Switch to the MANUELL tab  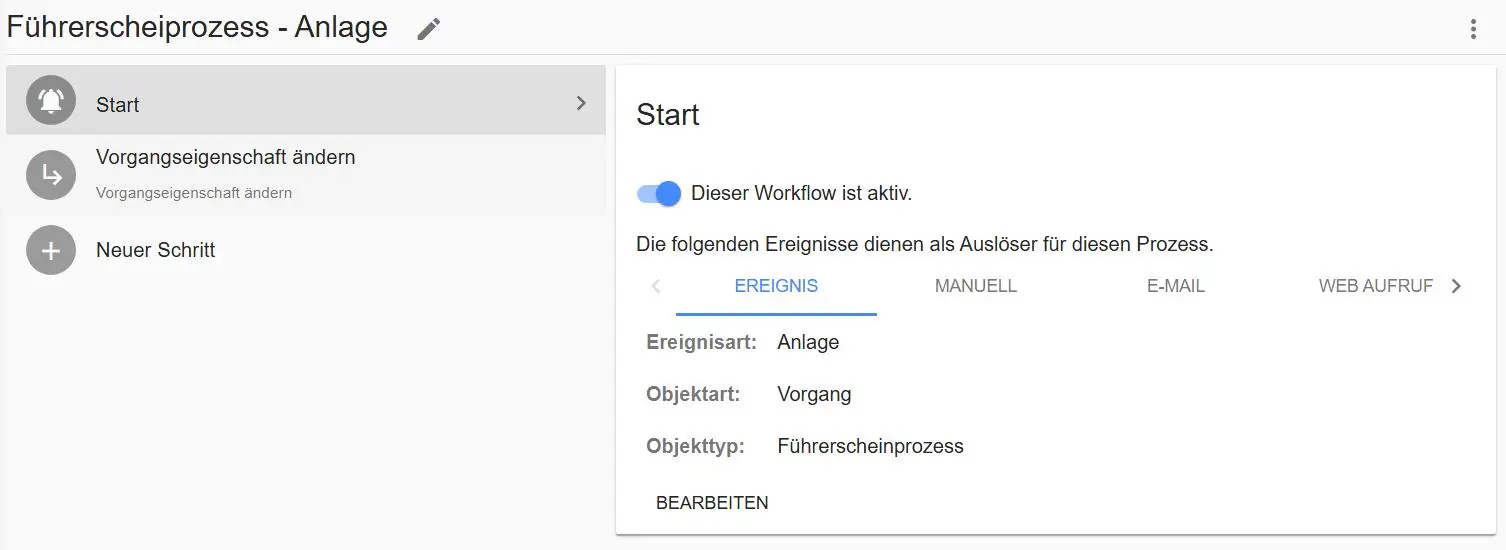coord(975,286)
